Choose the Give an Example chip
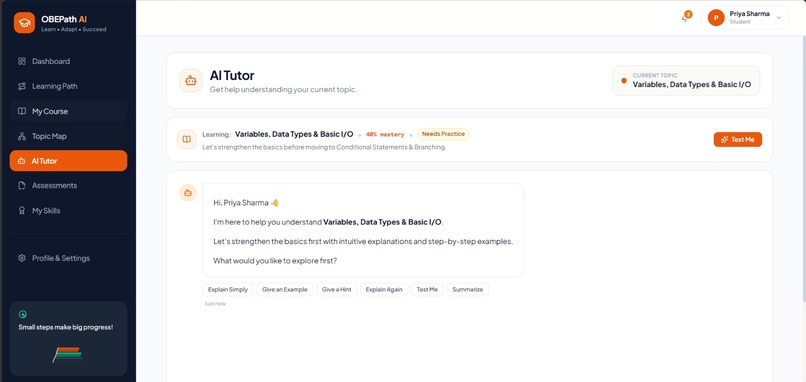Screen dimensions: 806x382 pos(285,289)
